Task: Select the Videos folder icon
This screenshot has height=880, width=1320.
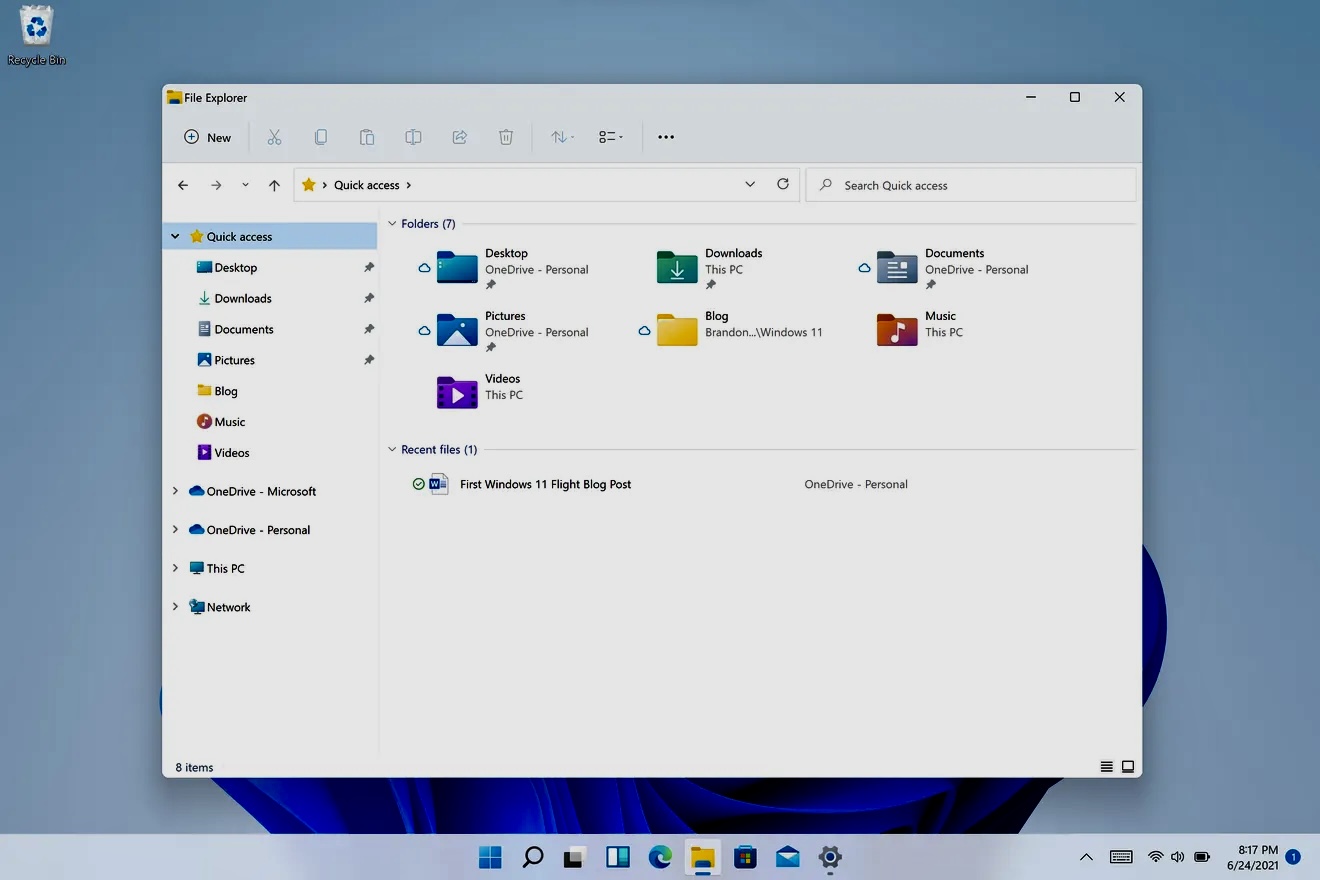Action: [x=457, y=393]
